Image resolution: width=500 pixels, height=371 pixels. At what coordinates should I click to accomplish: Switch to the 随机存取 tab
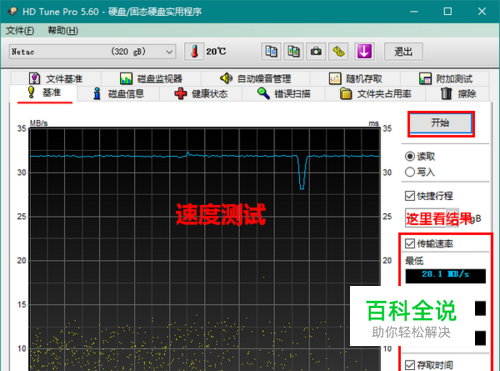click(355, 79)
